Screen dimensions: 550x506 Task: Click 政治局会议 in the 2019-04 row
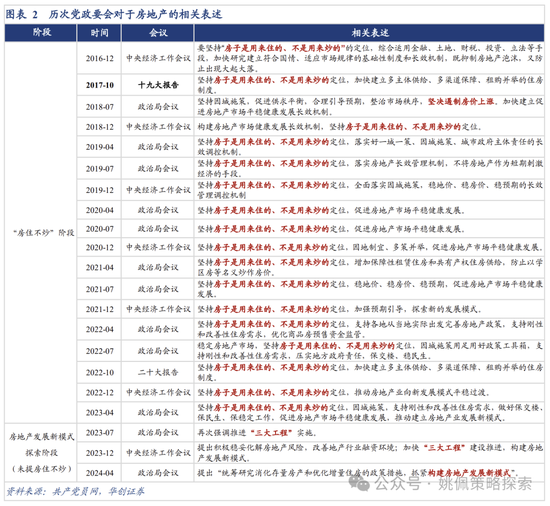(x=158, y=147)
